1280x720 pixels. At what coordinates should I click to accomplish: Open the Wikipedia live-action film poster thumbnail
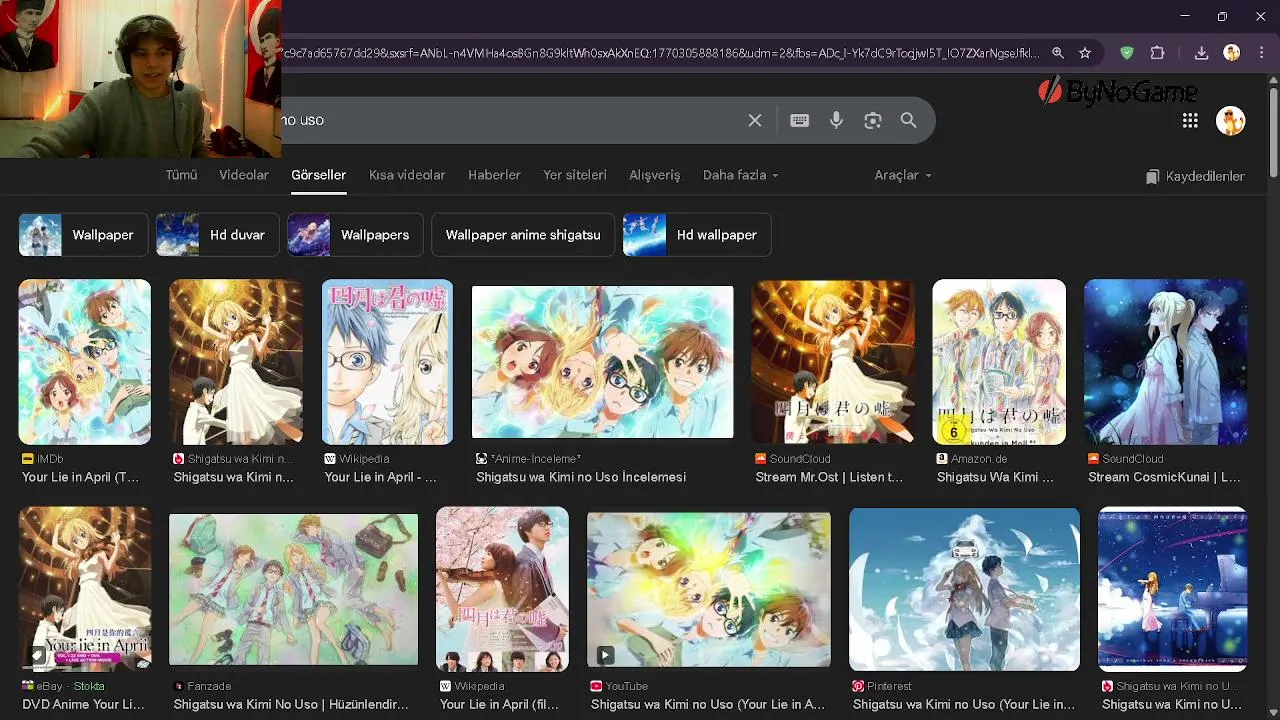[502, 589]
